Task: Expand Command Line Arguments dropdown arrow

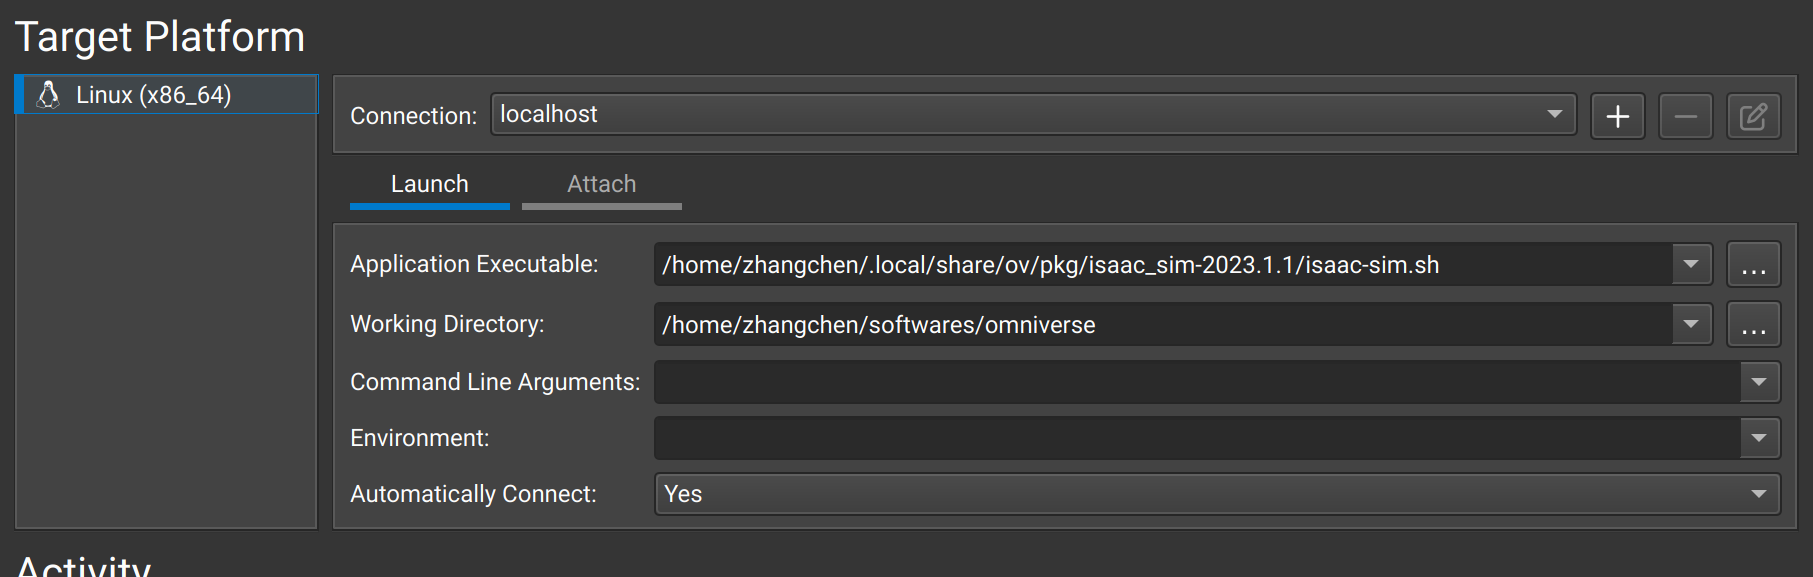Action: click(1759, 382)
